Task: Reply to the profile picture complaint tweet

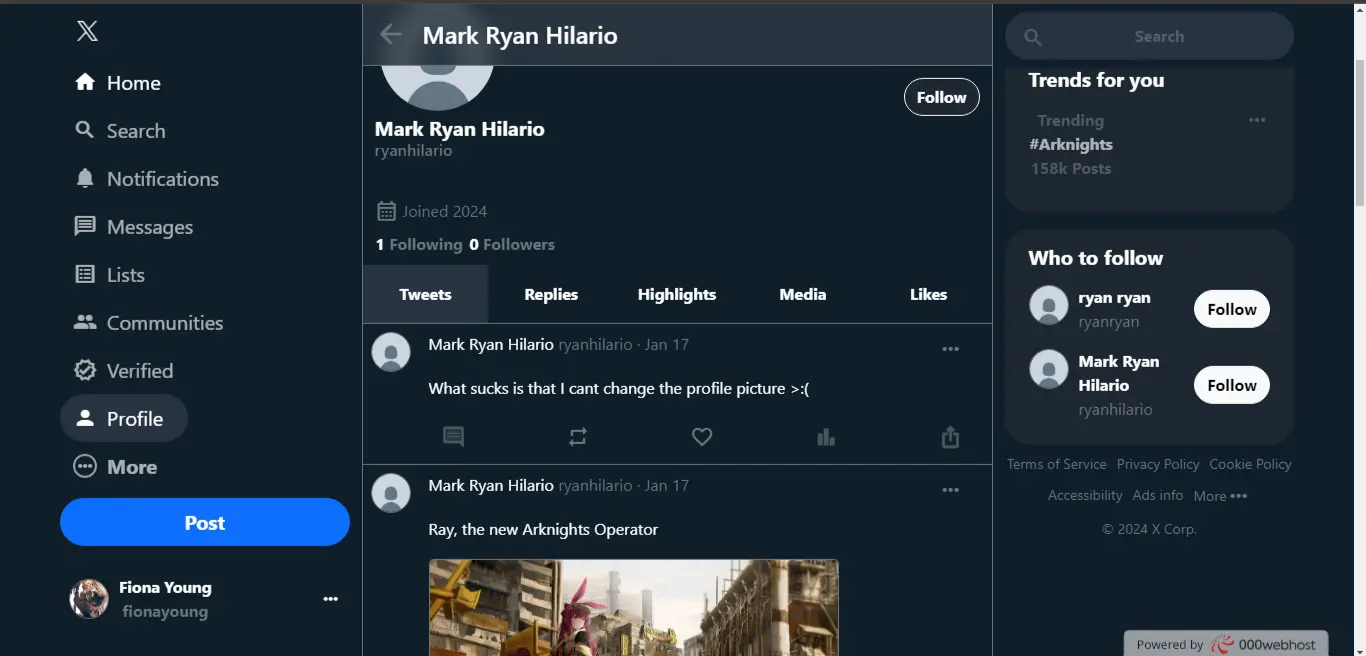Action: click(x=453, y=437)
